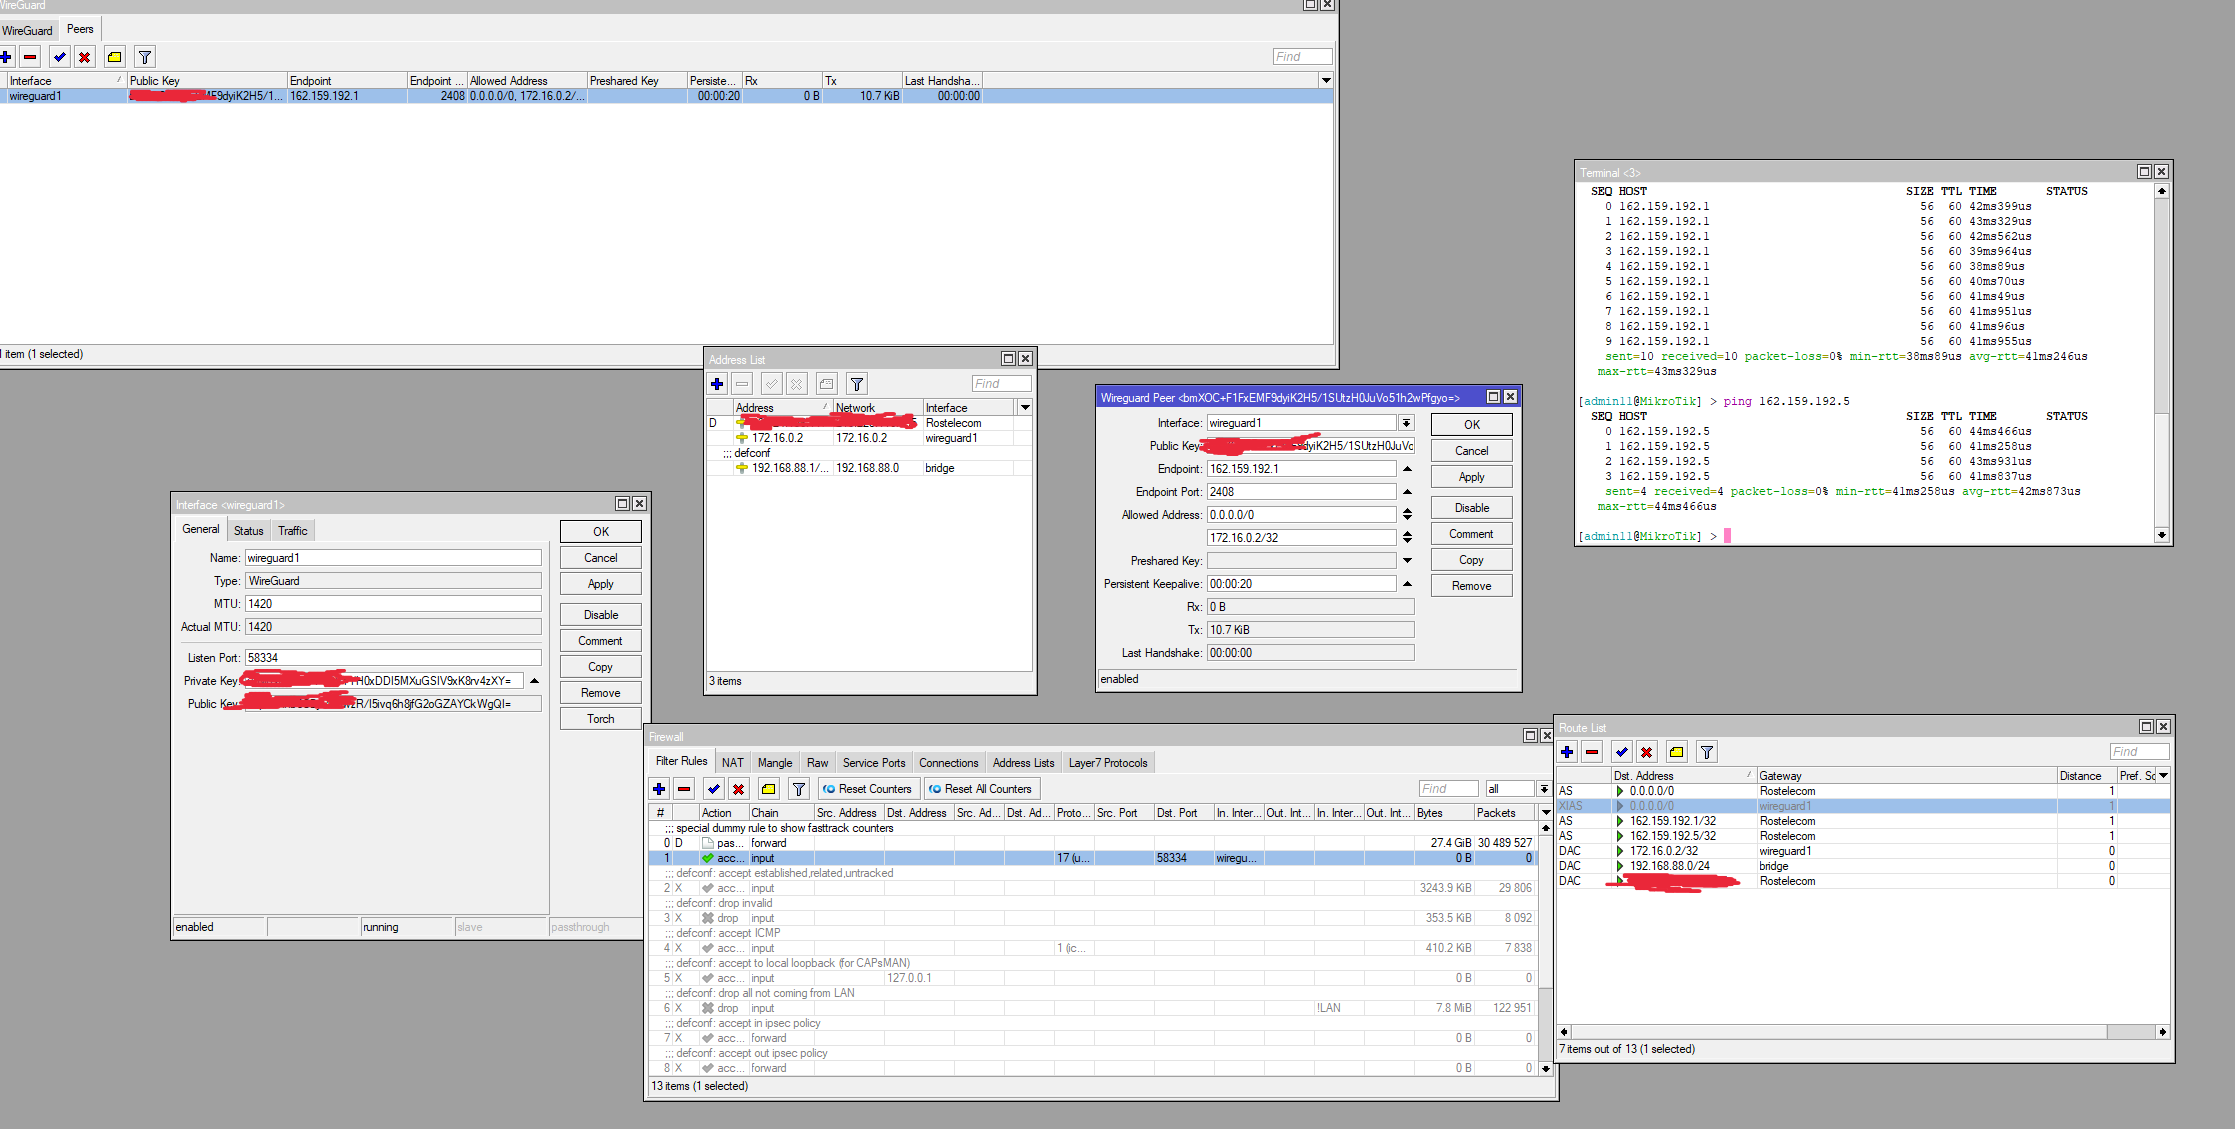The width and height of the screenshot is (2235, 1129).
Task: Click MTU field in Interface wireguard1
Action: click(x=393, y=604)
